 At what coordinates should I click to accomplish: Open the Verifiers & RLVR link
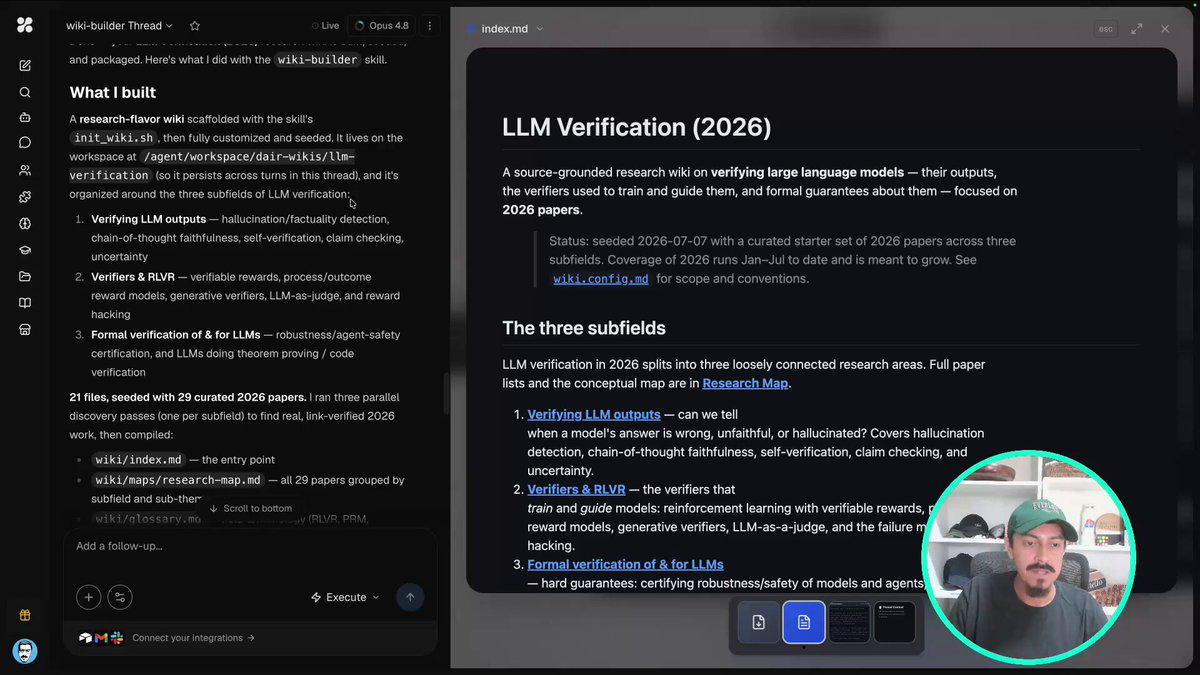[x=576, y=489]
